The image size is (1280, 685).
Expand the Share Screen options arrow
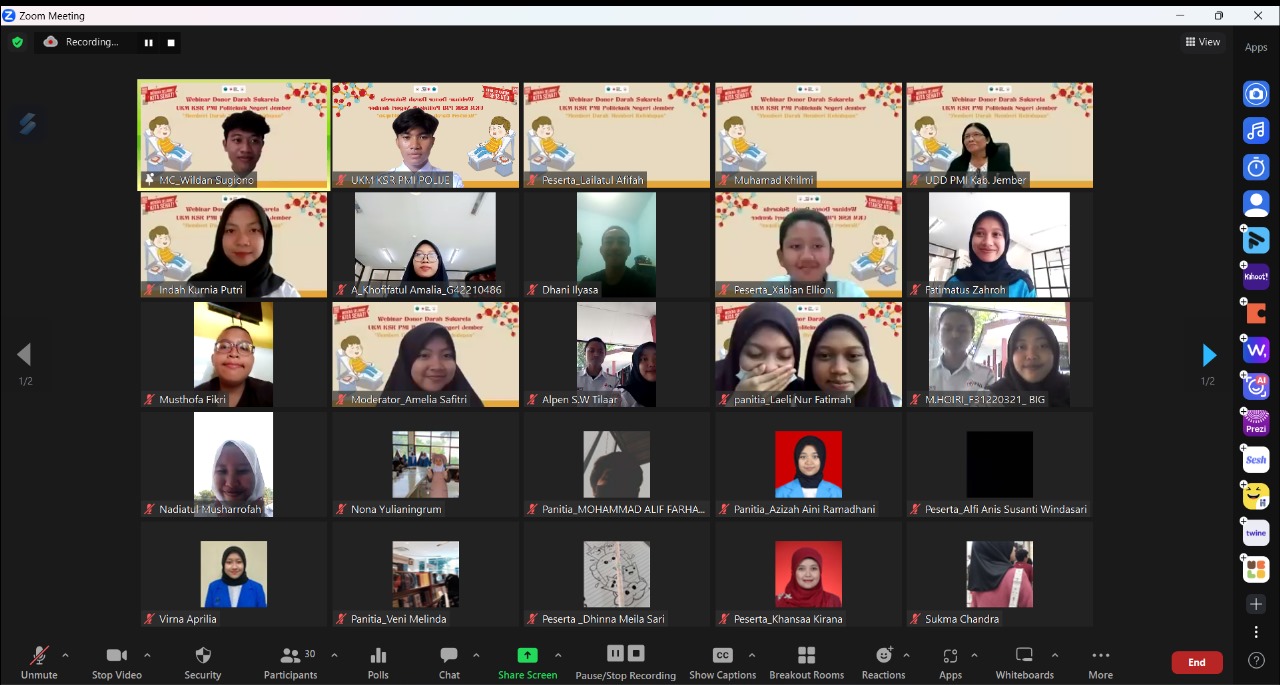pos(558,656)
